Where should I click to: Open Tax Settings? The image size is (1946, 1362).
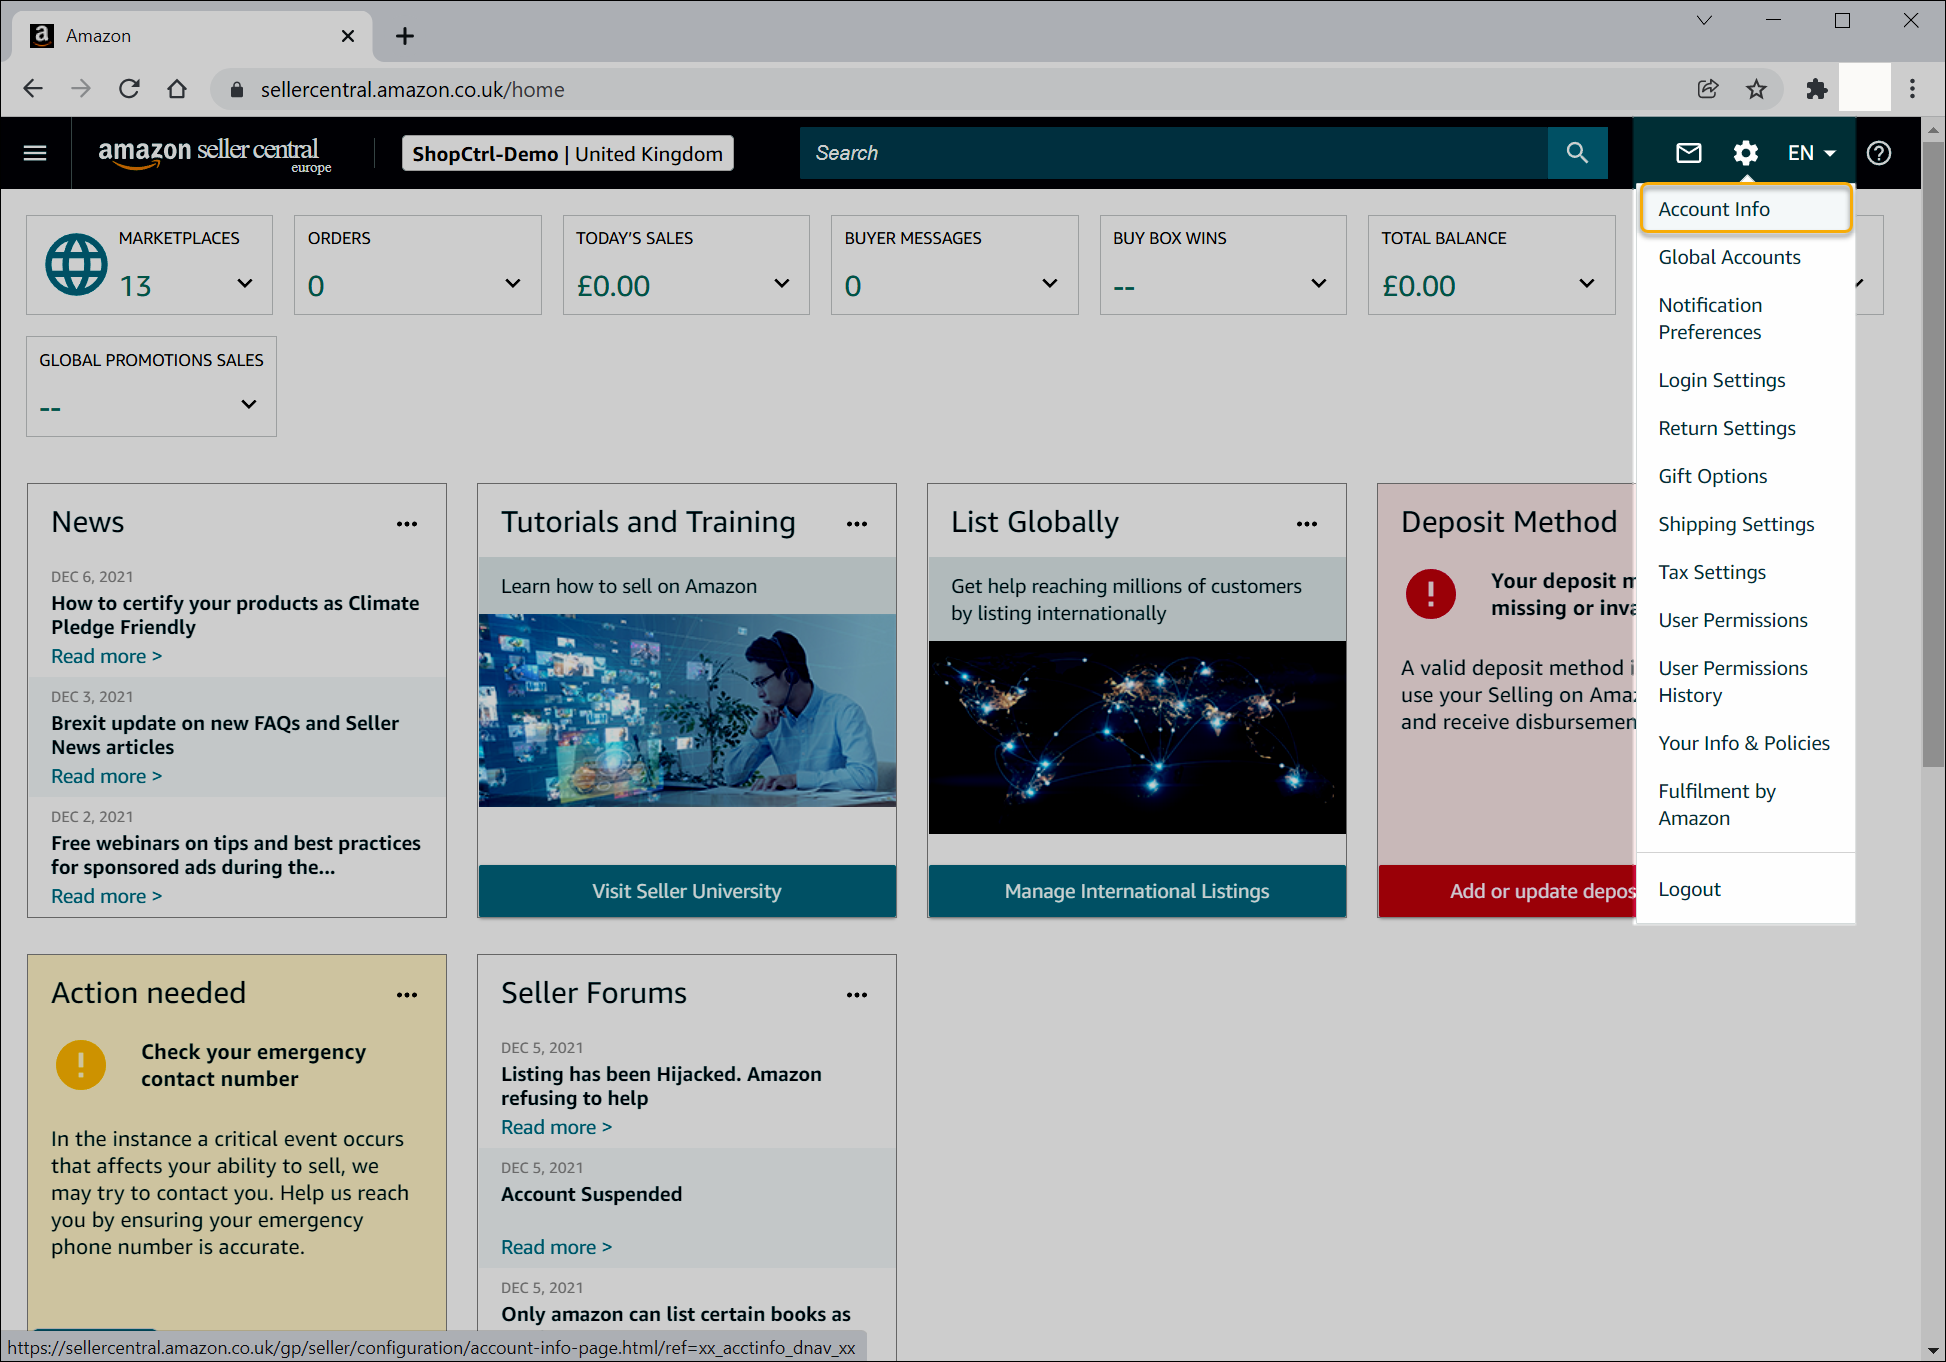pos(1712,572)
